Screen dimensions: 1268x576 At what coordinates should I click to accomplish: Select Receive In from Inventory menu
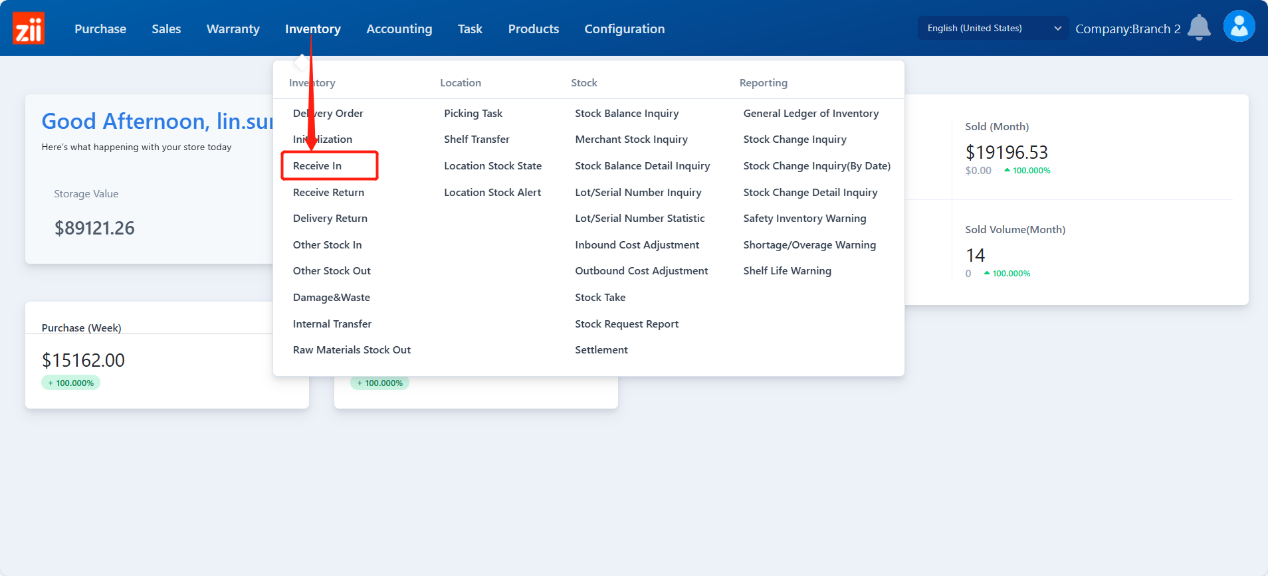317,166
